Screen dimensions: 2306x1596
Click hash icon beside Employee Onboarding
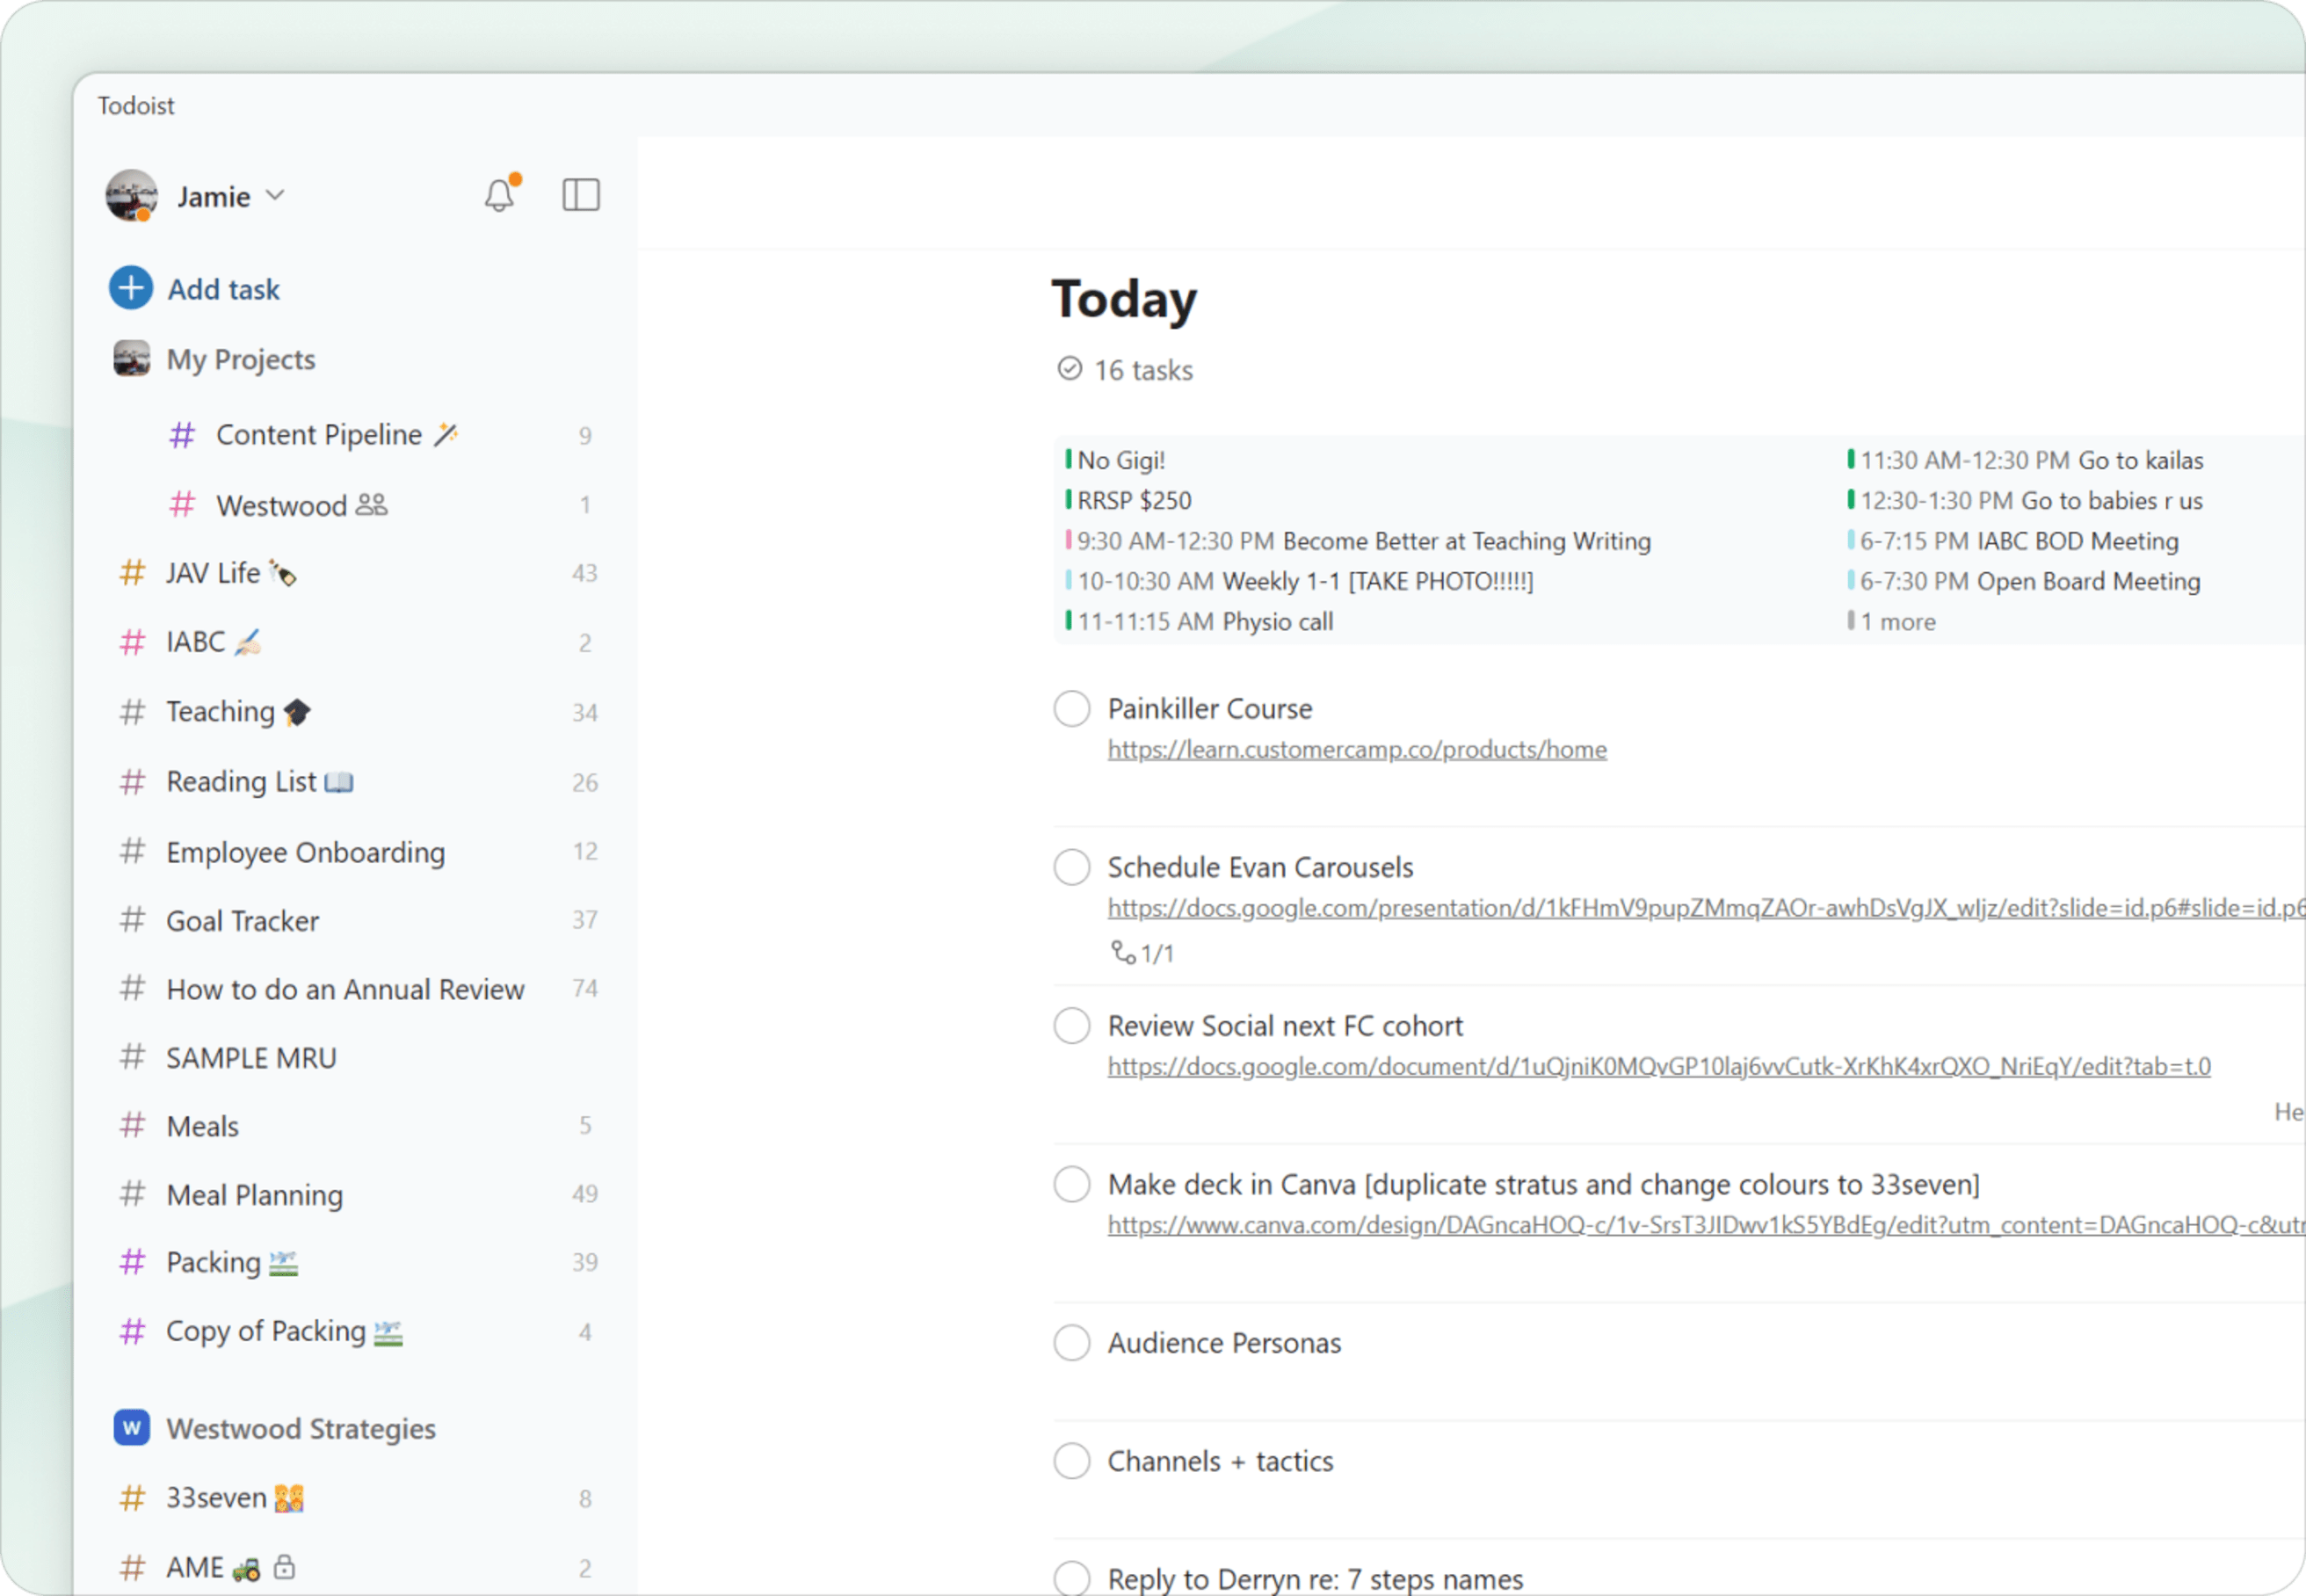[x=132, y=851]
